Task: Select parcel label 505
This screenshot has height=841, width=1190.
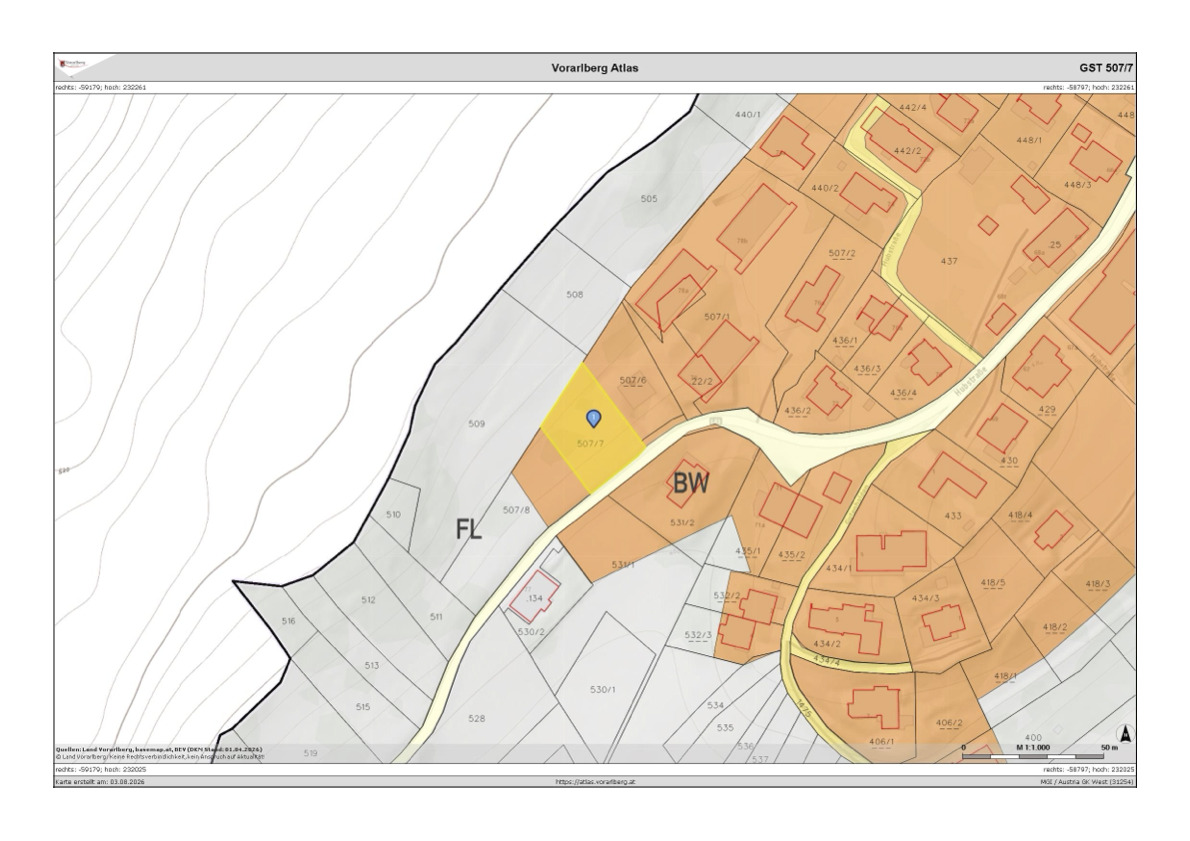Action: [649, 199]
